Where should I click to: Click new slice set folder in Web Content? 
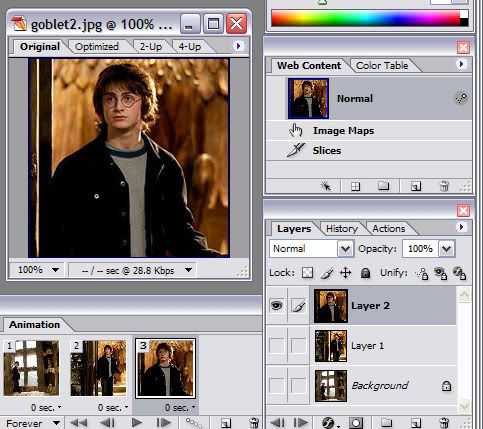click(384, 185)
